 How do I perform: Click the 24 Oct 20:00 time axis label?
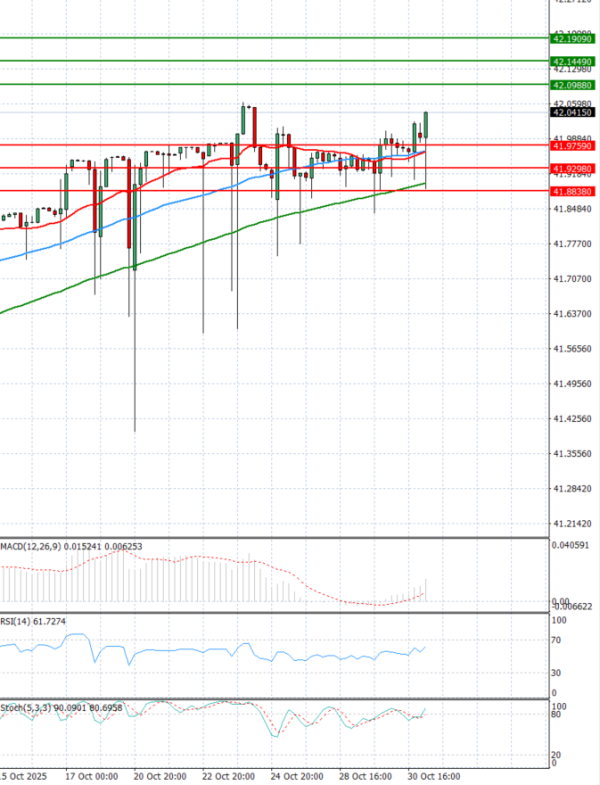click(x=297, y=775)
